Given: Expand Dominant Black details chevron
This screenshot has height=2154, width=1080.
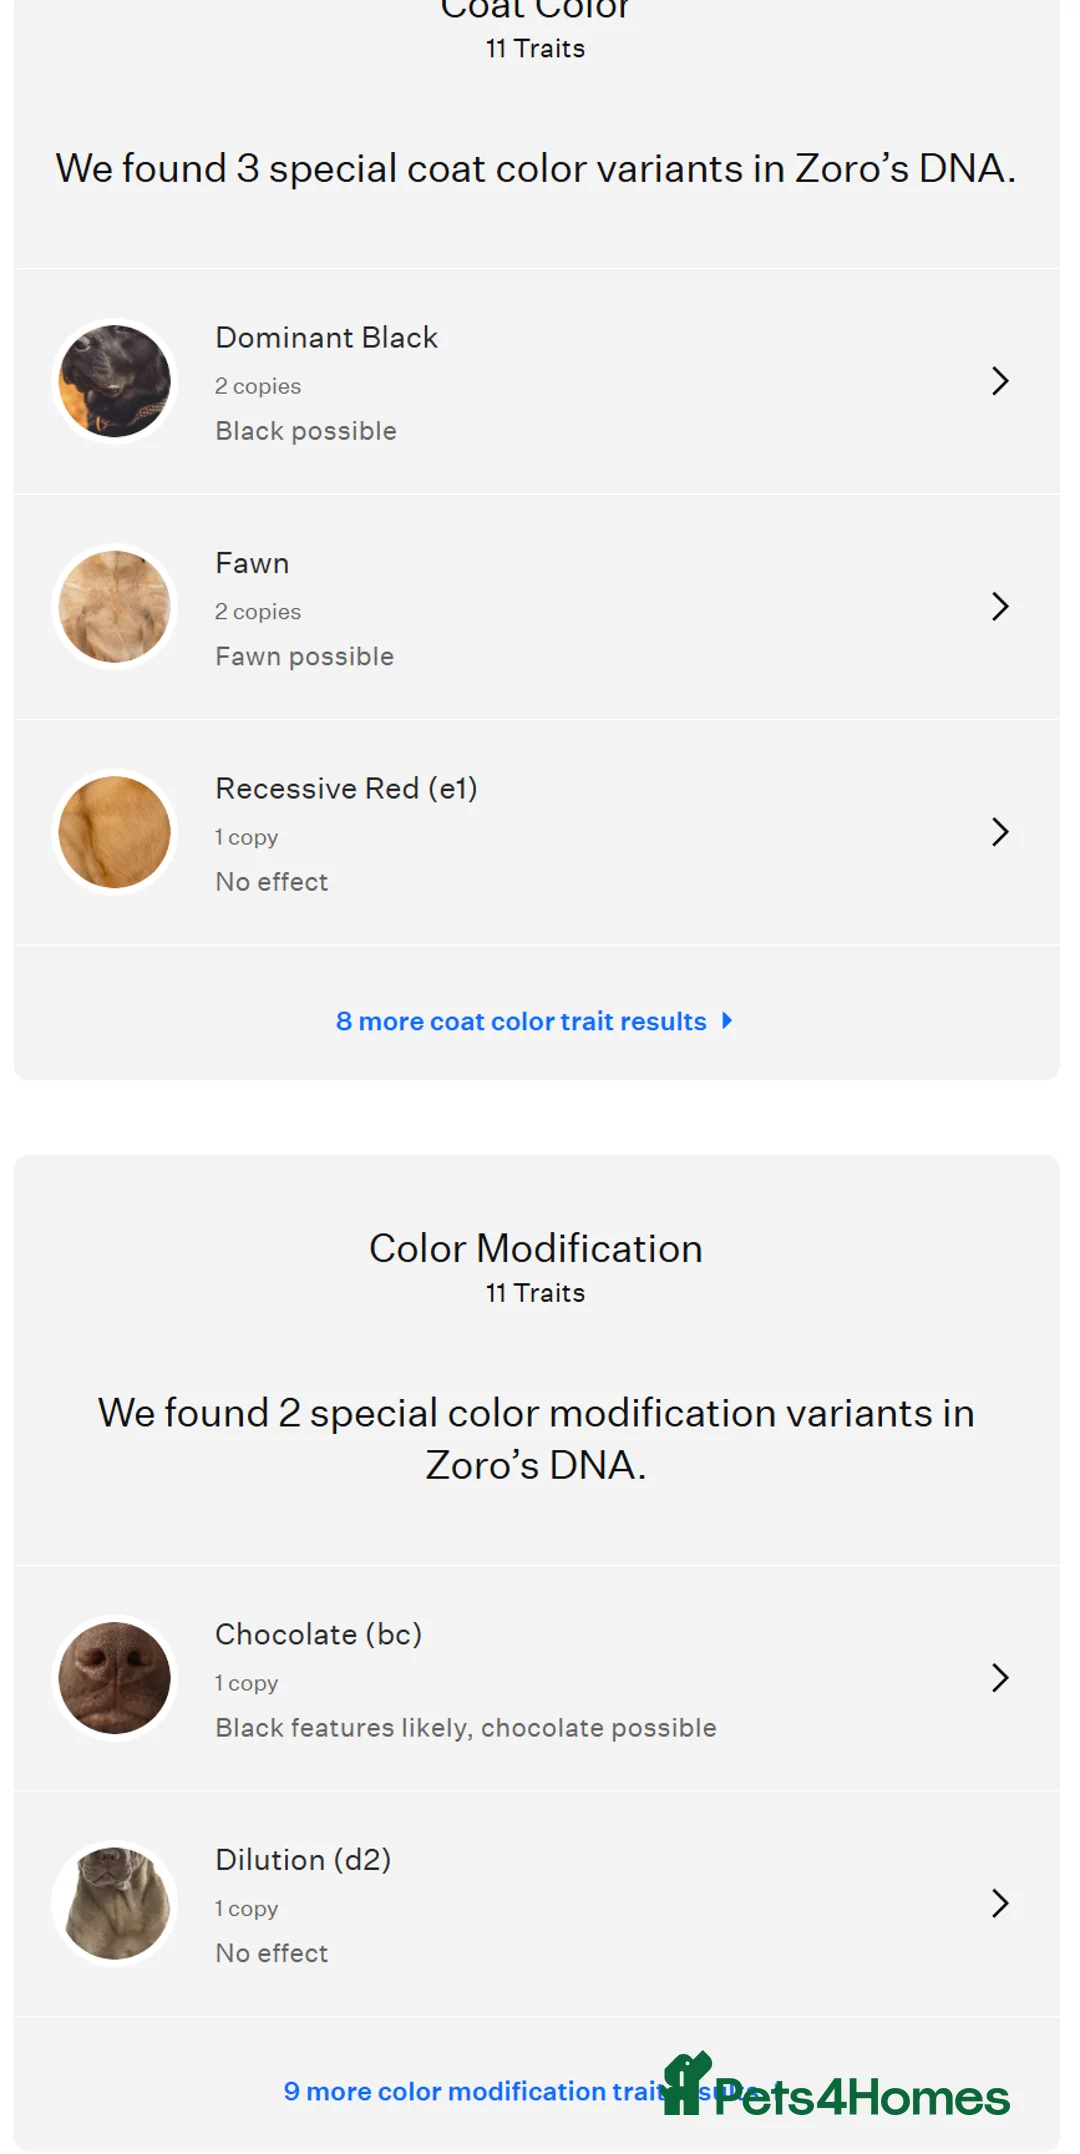Looking at the screenshot, I should point(999,381).
